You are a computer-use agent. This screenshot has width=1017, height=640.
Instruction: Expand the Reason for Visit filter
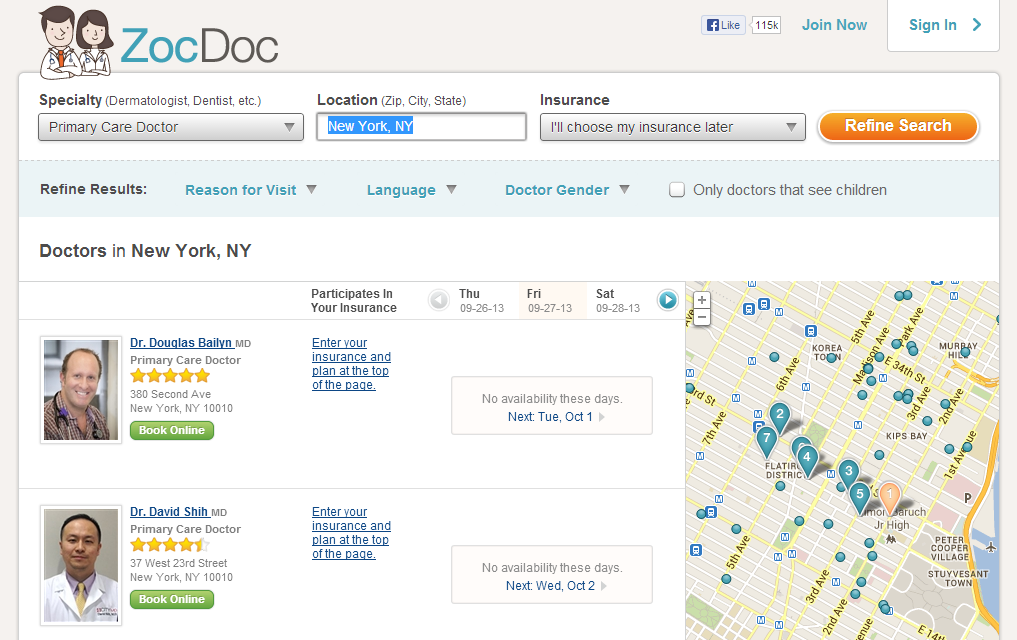click(250, 190)
